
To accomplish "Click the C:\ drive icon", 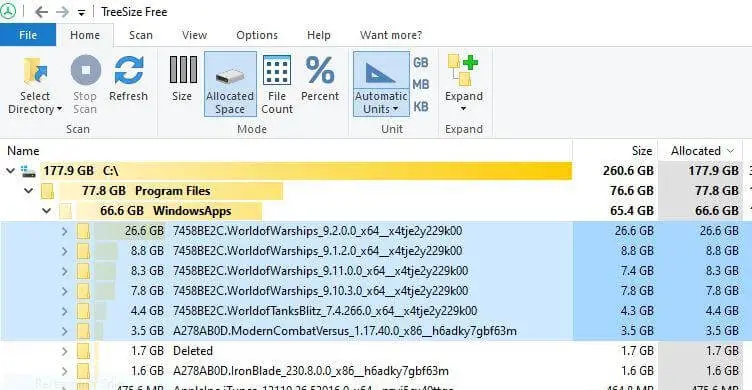I will click(28, 171).
